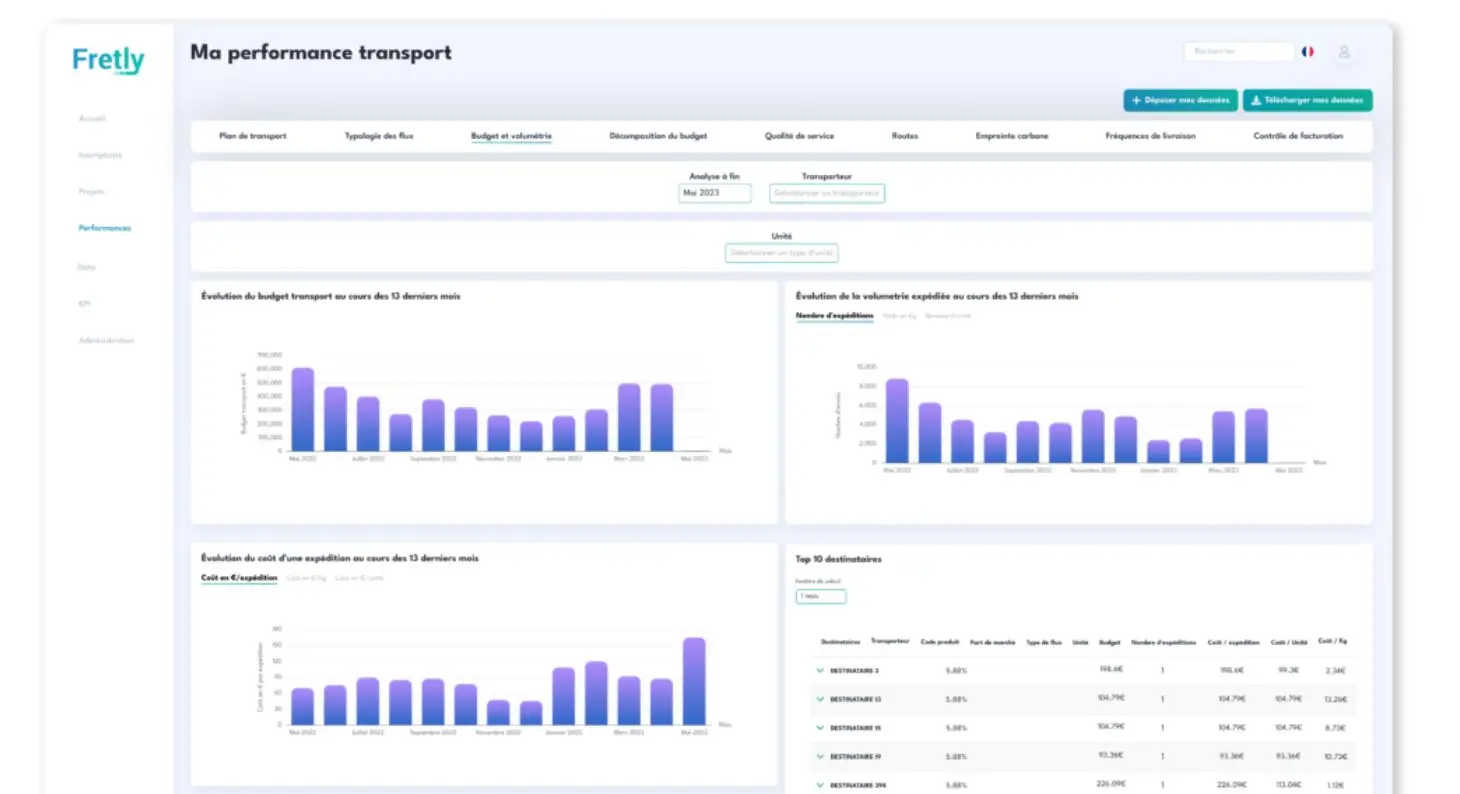Expand the DESTINATAIRE 3 row chevron
Image resolution: width=1460 pixels, height=794 pixels.
[x=820, y=671]
